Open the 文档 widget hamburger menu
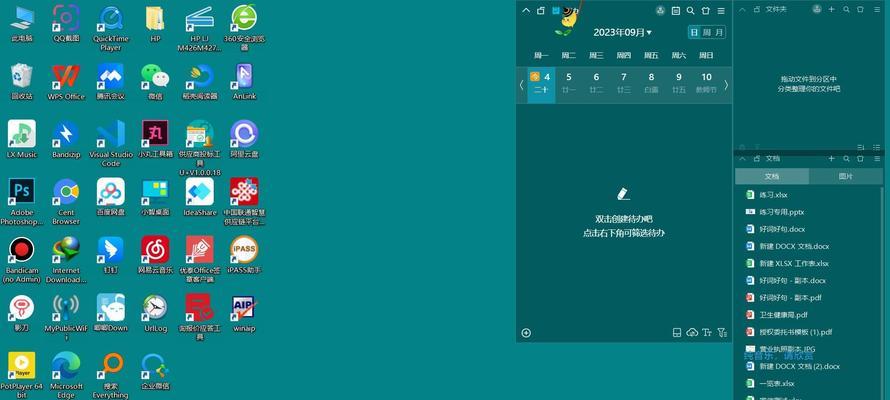This screenshot has height=400, width=890. coord(878,159)
